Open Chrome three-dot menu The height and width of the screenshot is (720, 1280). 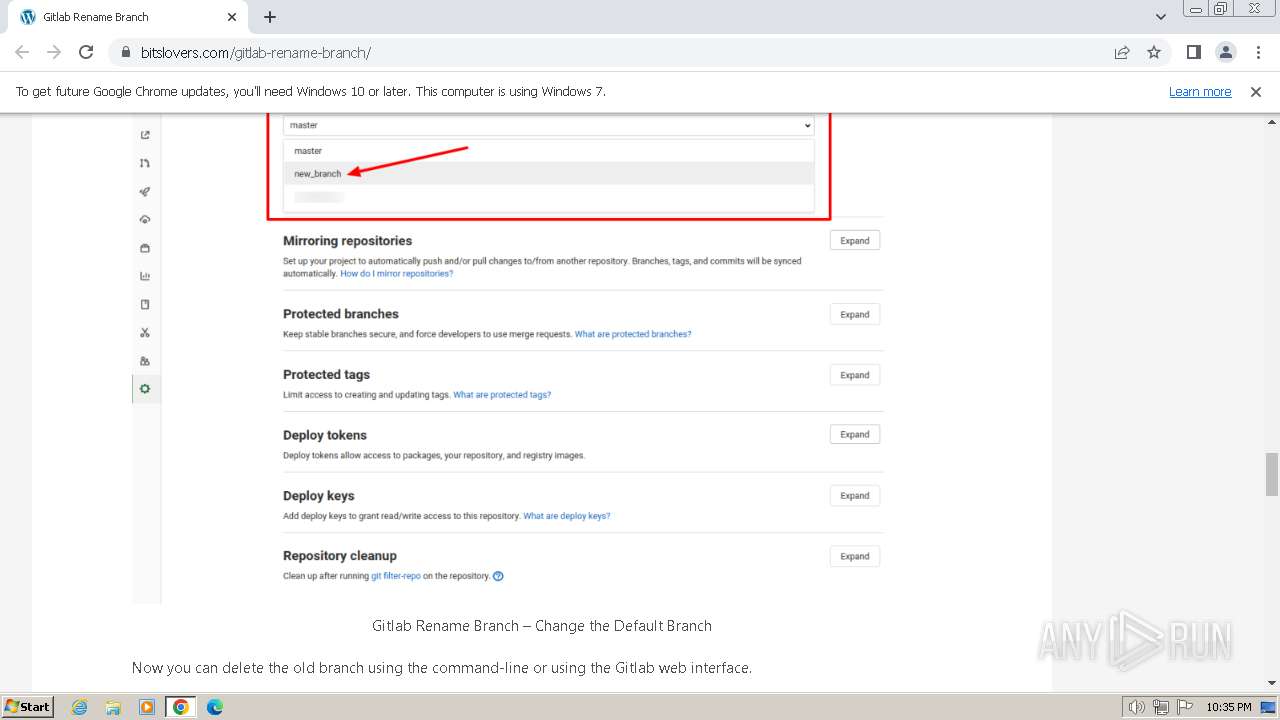pos(1257,52)
